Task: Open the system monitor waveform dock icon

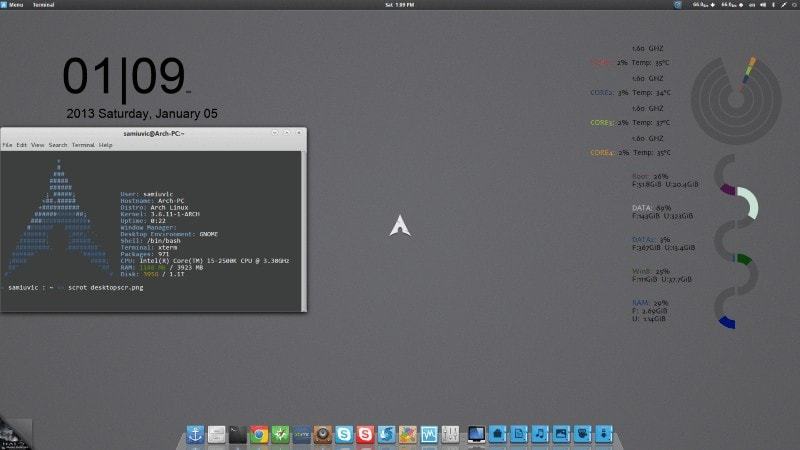Action: (430, 435)
